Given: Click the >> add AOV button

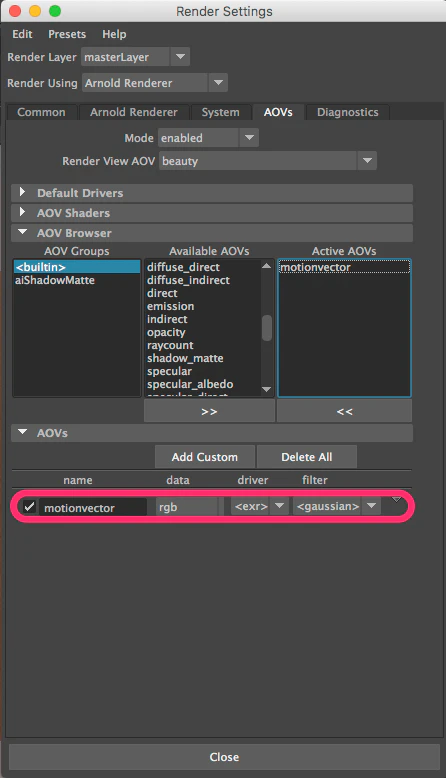Looking at the screenshot, I should point(209,411).
